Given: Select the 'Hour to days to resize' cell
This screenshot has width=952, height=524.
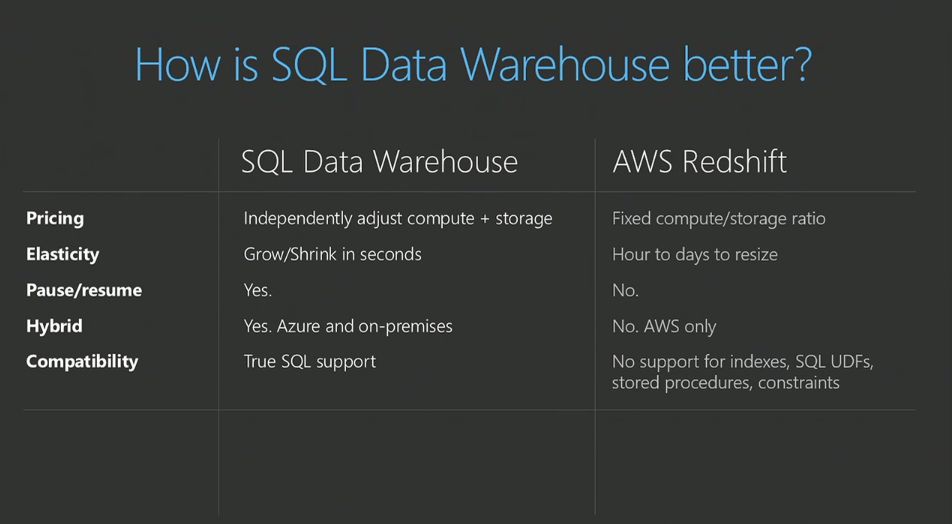Looking at the screenshot, I should 695,254.
